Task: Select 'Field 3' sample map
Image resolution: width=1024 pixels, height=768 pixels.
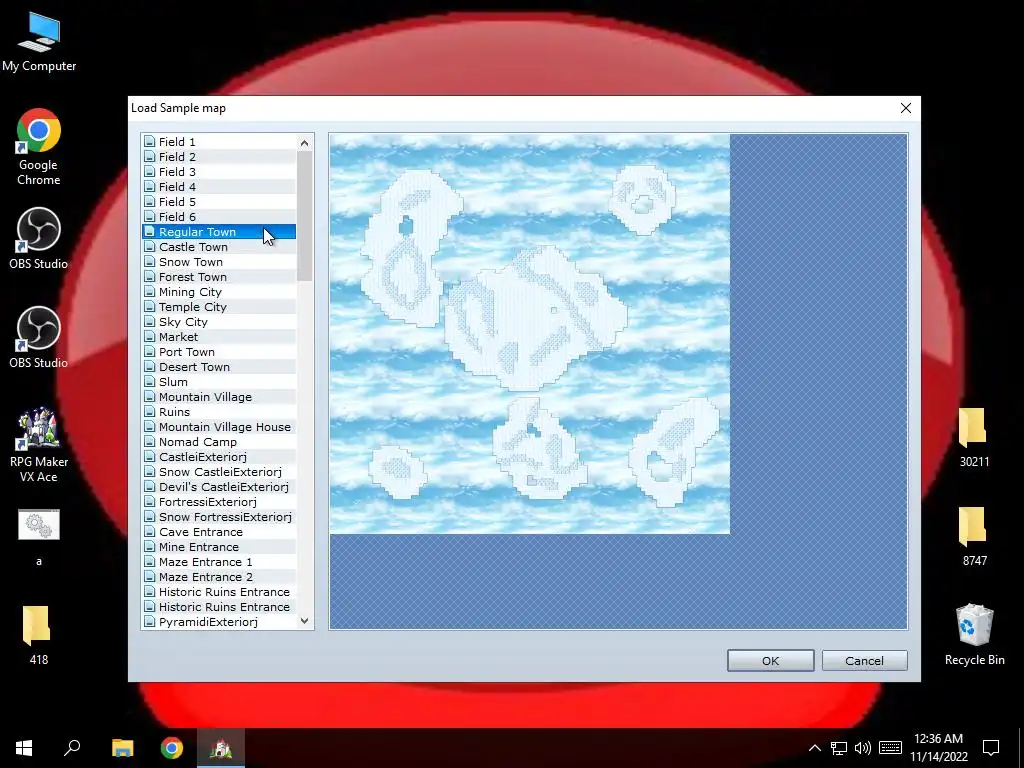Action: pos(219,172)
